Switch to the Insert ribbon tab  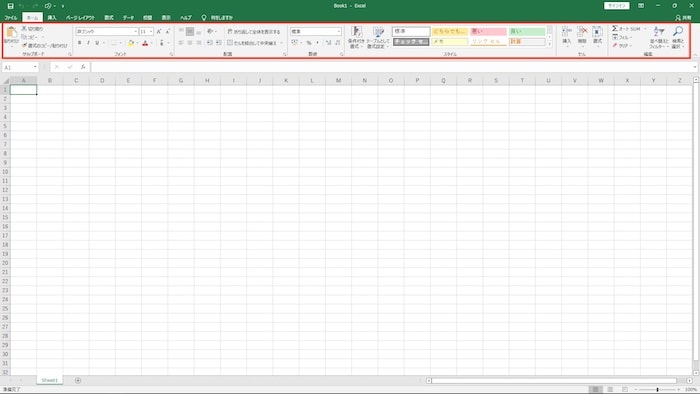click(52, 17)
